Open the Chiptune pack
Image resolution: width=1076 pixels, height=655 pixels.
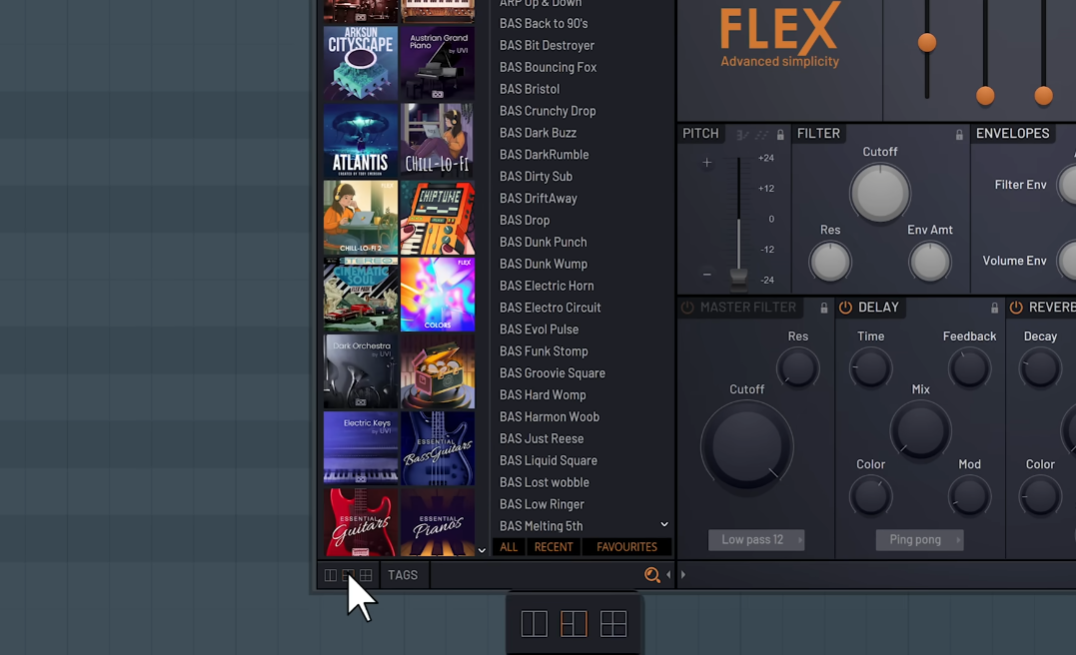tap(437, 217)
